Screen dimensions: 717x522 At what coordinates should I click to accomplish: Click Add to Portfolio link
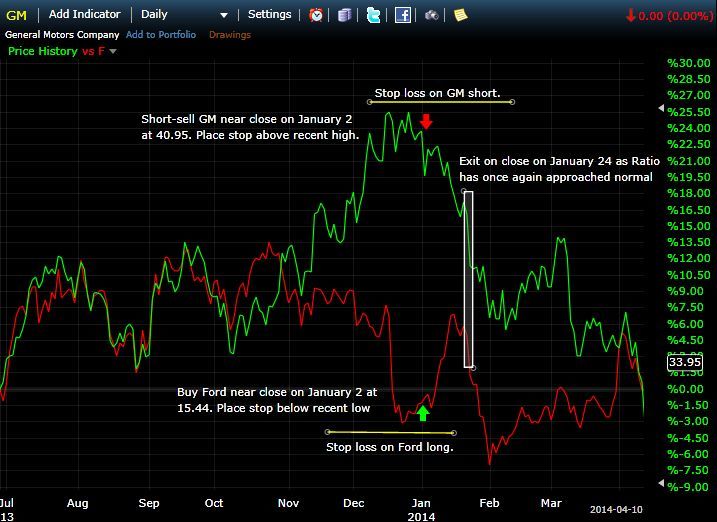pos(161,35)
